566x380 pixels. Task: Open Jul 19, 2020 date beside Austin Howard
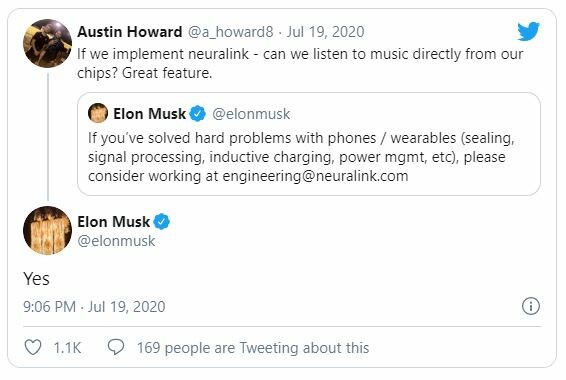(325, 32)
